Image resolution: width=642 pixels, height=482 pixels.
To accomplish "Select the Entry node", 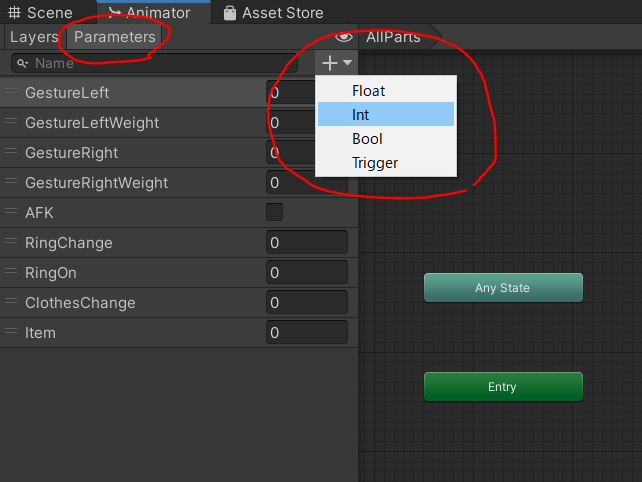I will (503, 387).
